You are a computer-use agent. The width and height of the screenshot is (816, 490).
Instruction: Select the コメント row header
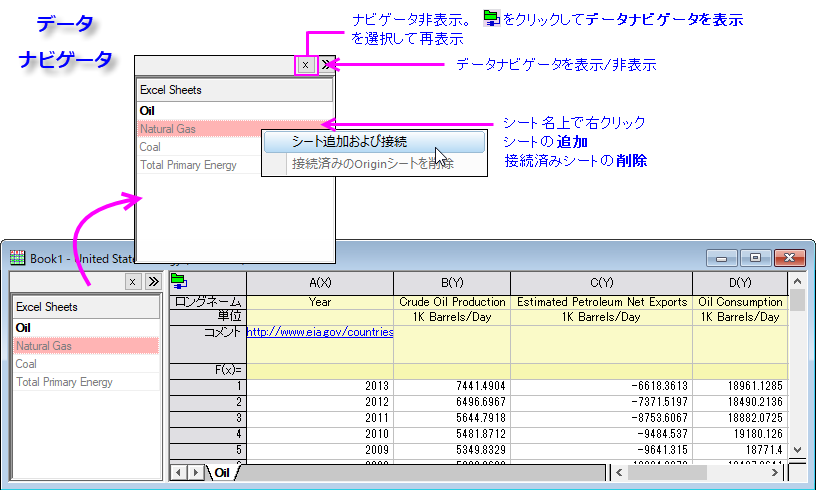point(208,344)
